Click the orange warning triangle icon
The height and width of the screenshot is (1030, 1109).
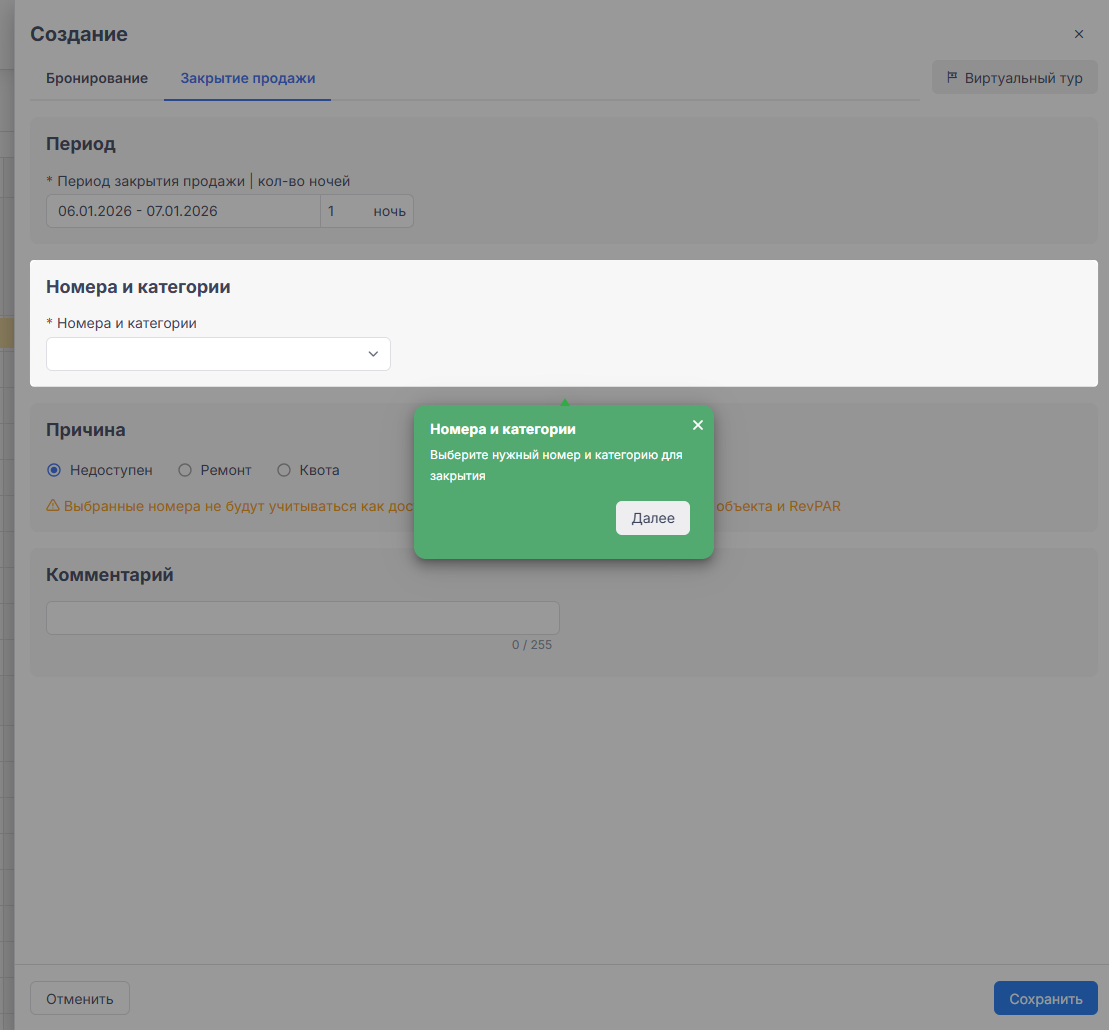(53, 506)
